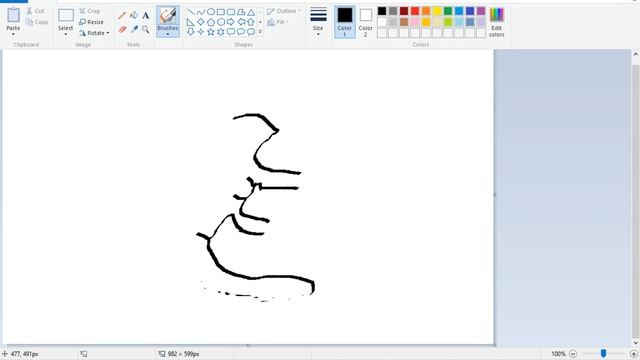The width and height of the screenshot is (640, 360).
Task: Expand the Brushes dropdown arrow
Action: (x=167, y=34)
